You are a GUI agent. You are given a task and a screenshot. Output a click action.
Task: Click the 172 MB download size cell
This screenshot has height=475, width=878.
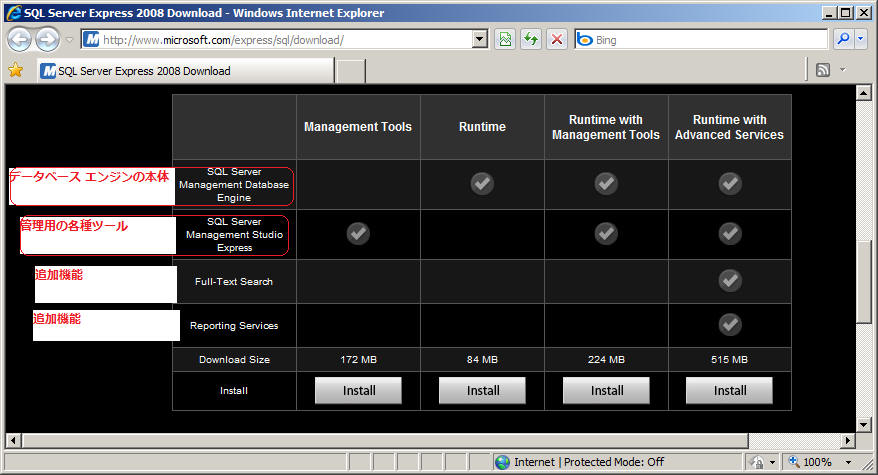click(x=358, y=360)
